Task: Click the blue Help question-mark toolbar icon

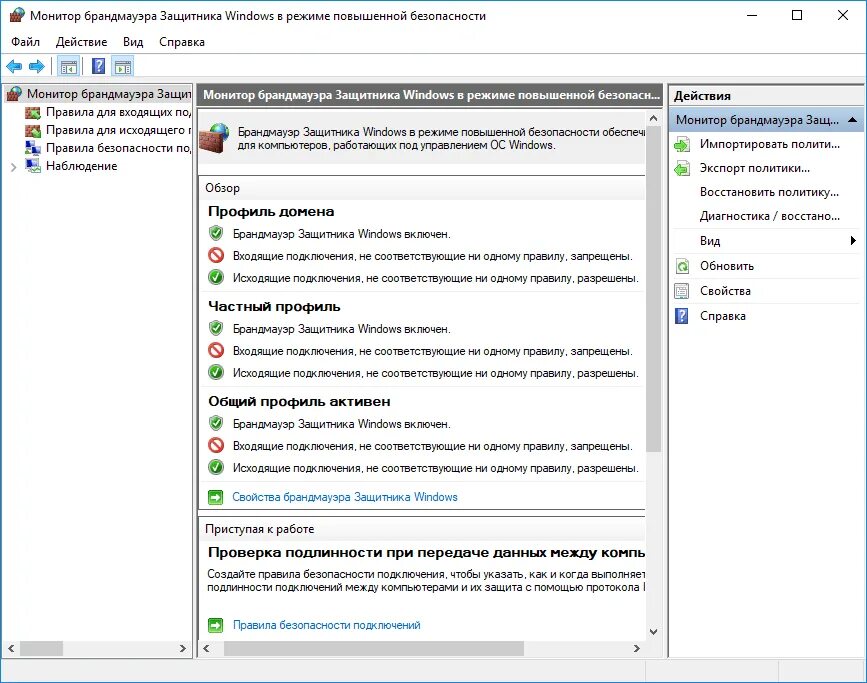Action: coord(98,66)
